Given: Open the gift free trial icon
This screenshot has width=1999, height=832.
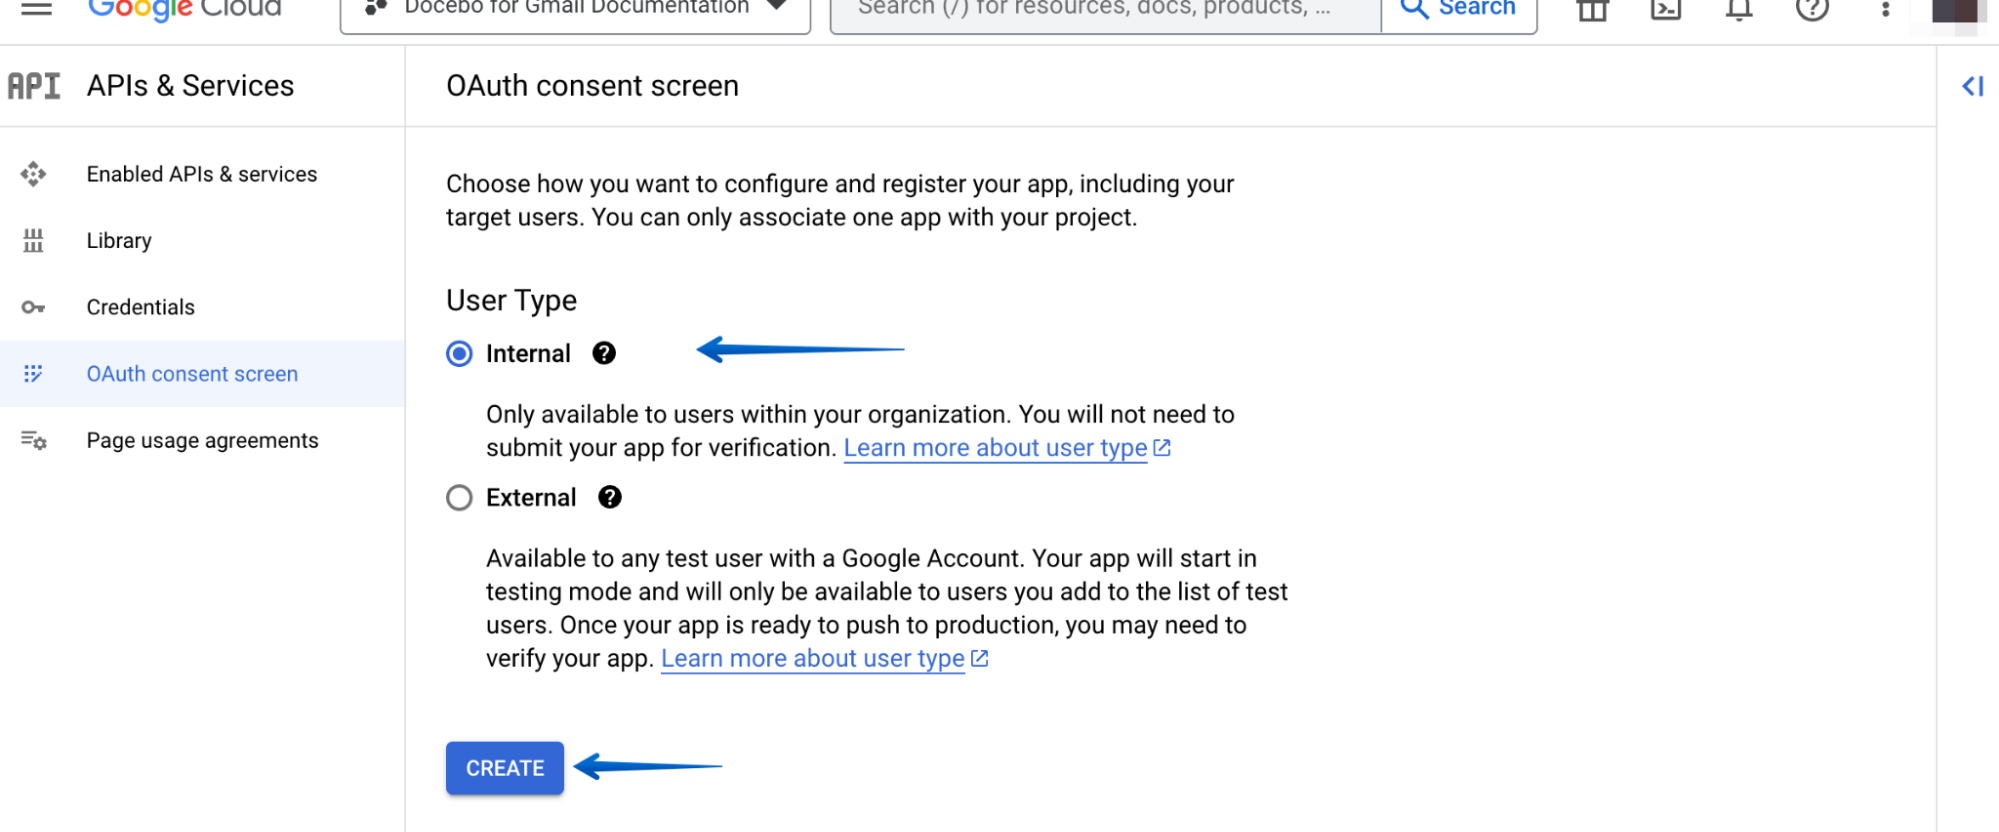Looking at the screenshot, I should click(1592, 10).
